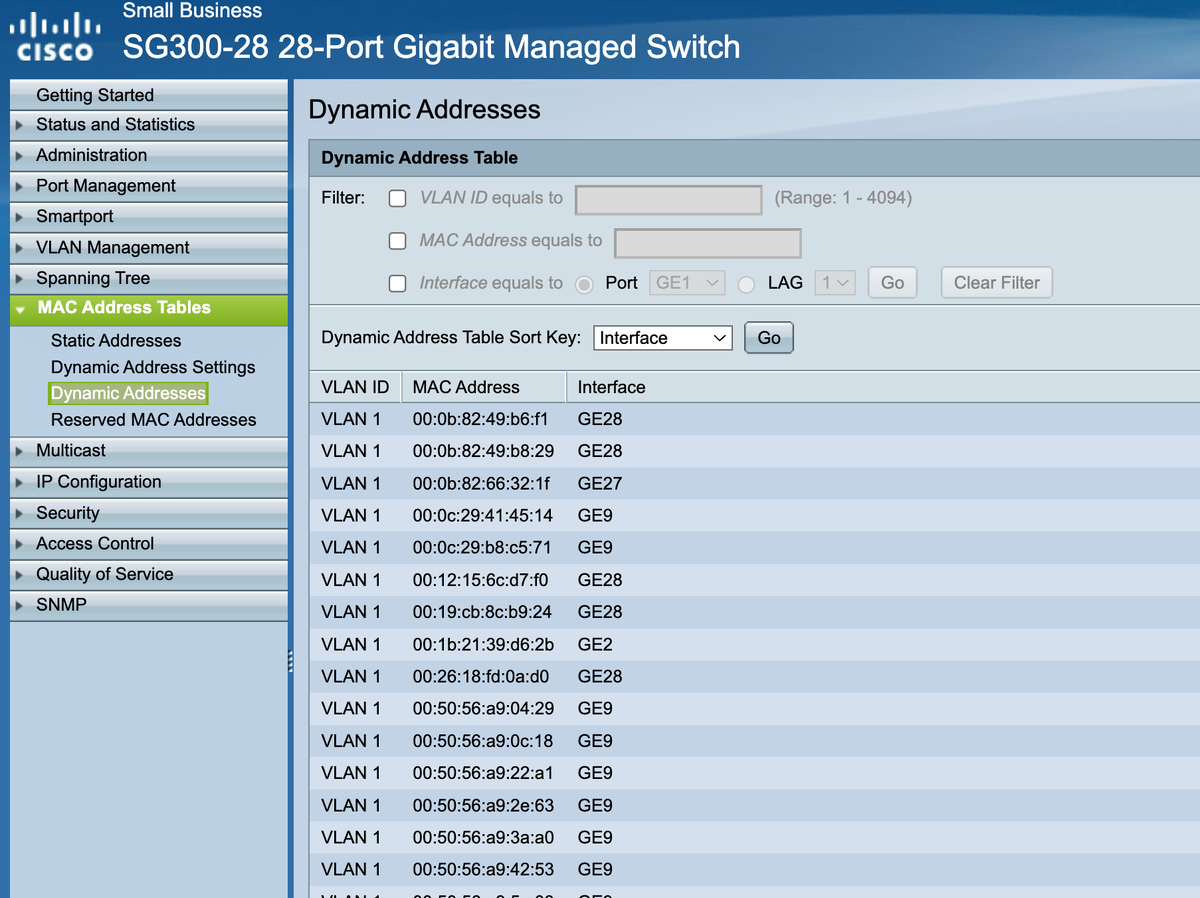Collapse the MAC Address Tables arrow

coord(20,309)
